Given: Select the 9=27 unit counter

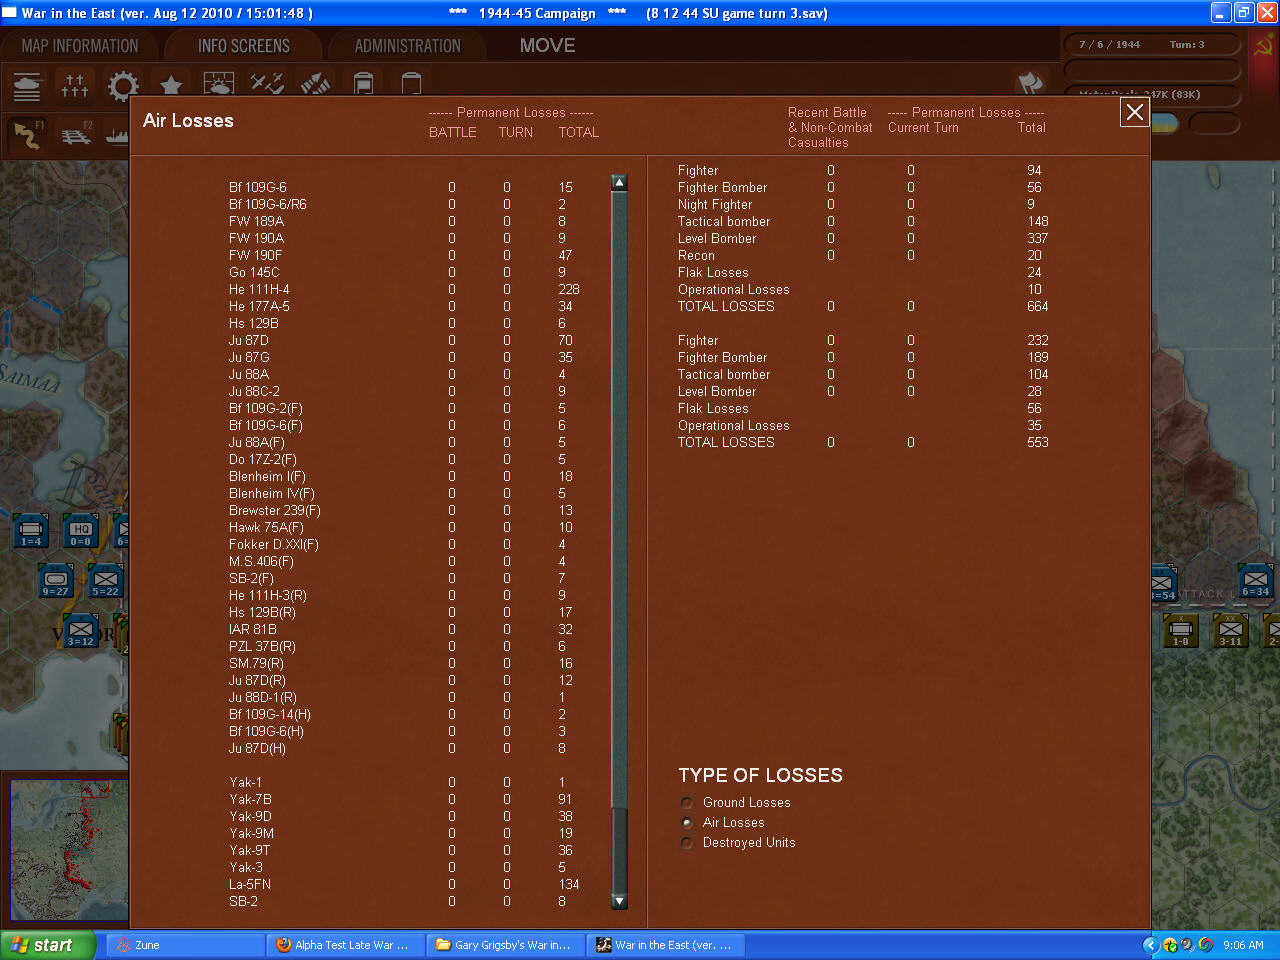Looking at the screenshot, I should pyautogui.click(x=56, y=581).
